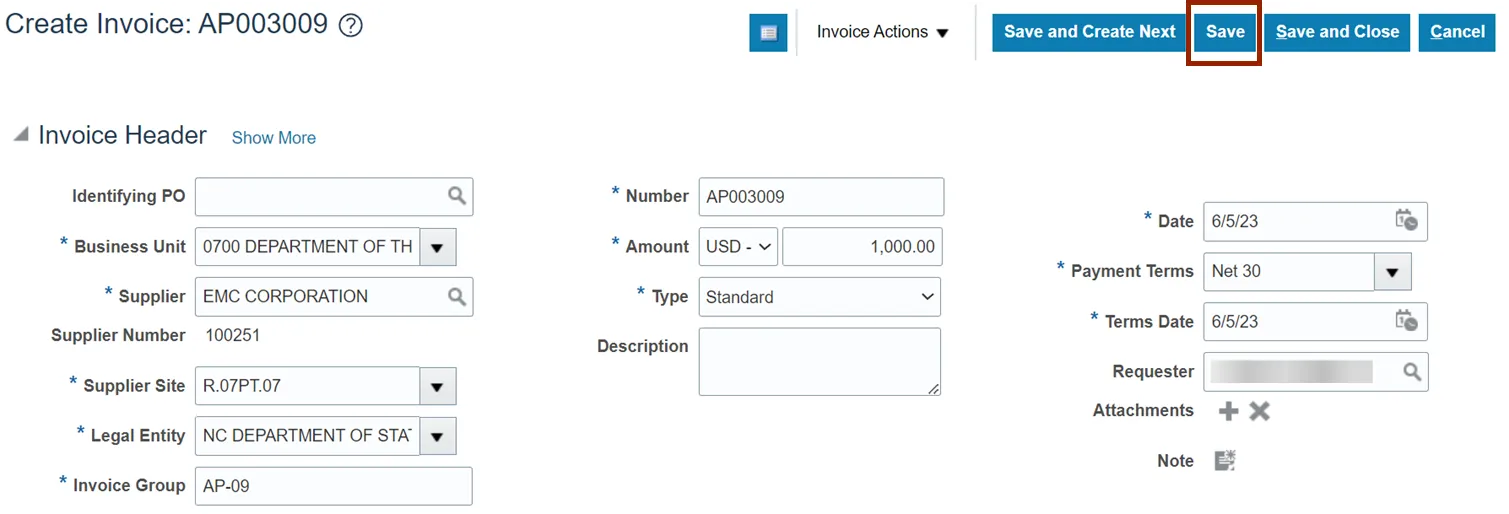Open the invoice Date calendar picker
The image size is (1509, 514).
click(x=1406, y=221)
